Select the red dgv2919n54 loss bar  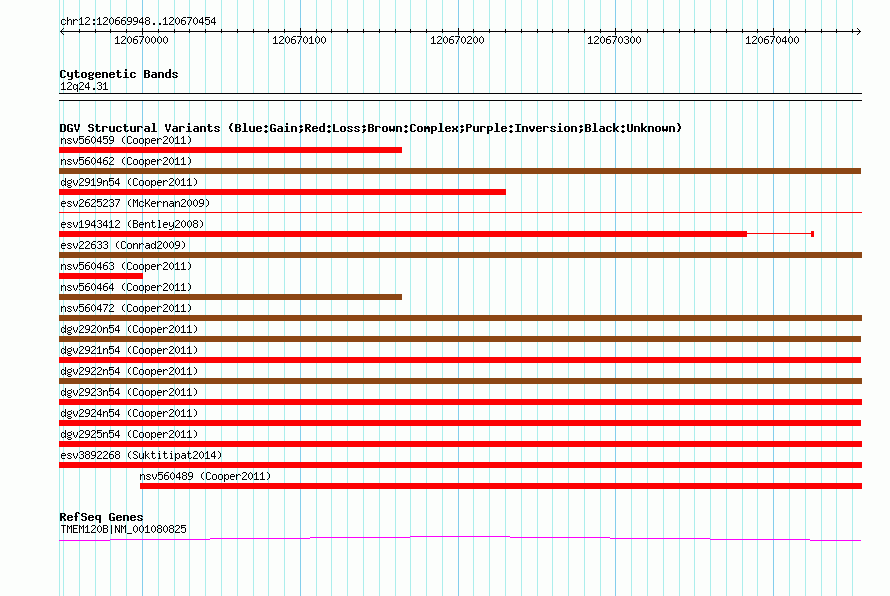coord(282,192)
